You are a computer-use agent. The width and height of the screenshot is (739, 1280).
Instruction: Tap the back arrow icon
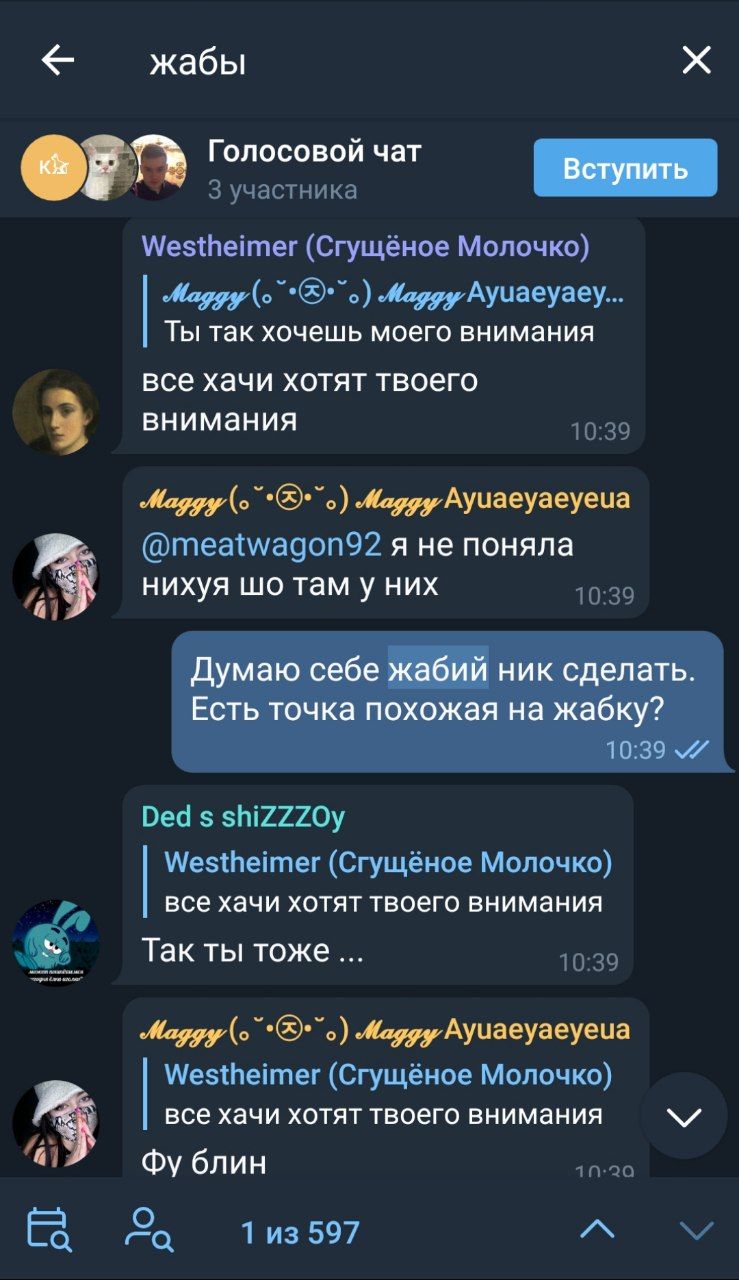[58, 61]
